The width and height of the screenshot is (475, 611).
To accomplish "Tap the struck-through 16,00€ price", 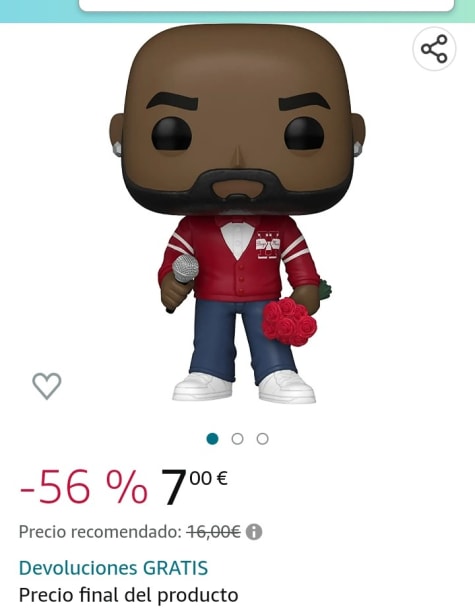I will 214,531.
